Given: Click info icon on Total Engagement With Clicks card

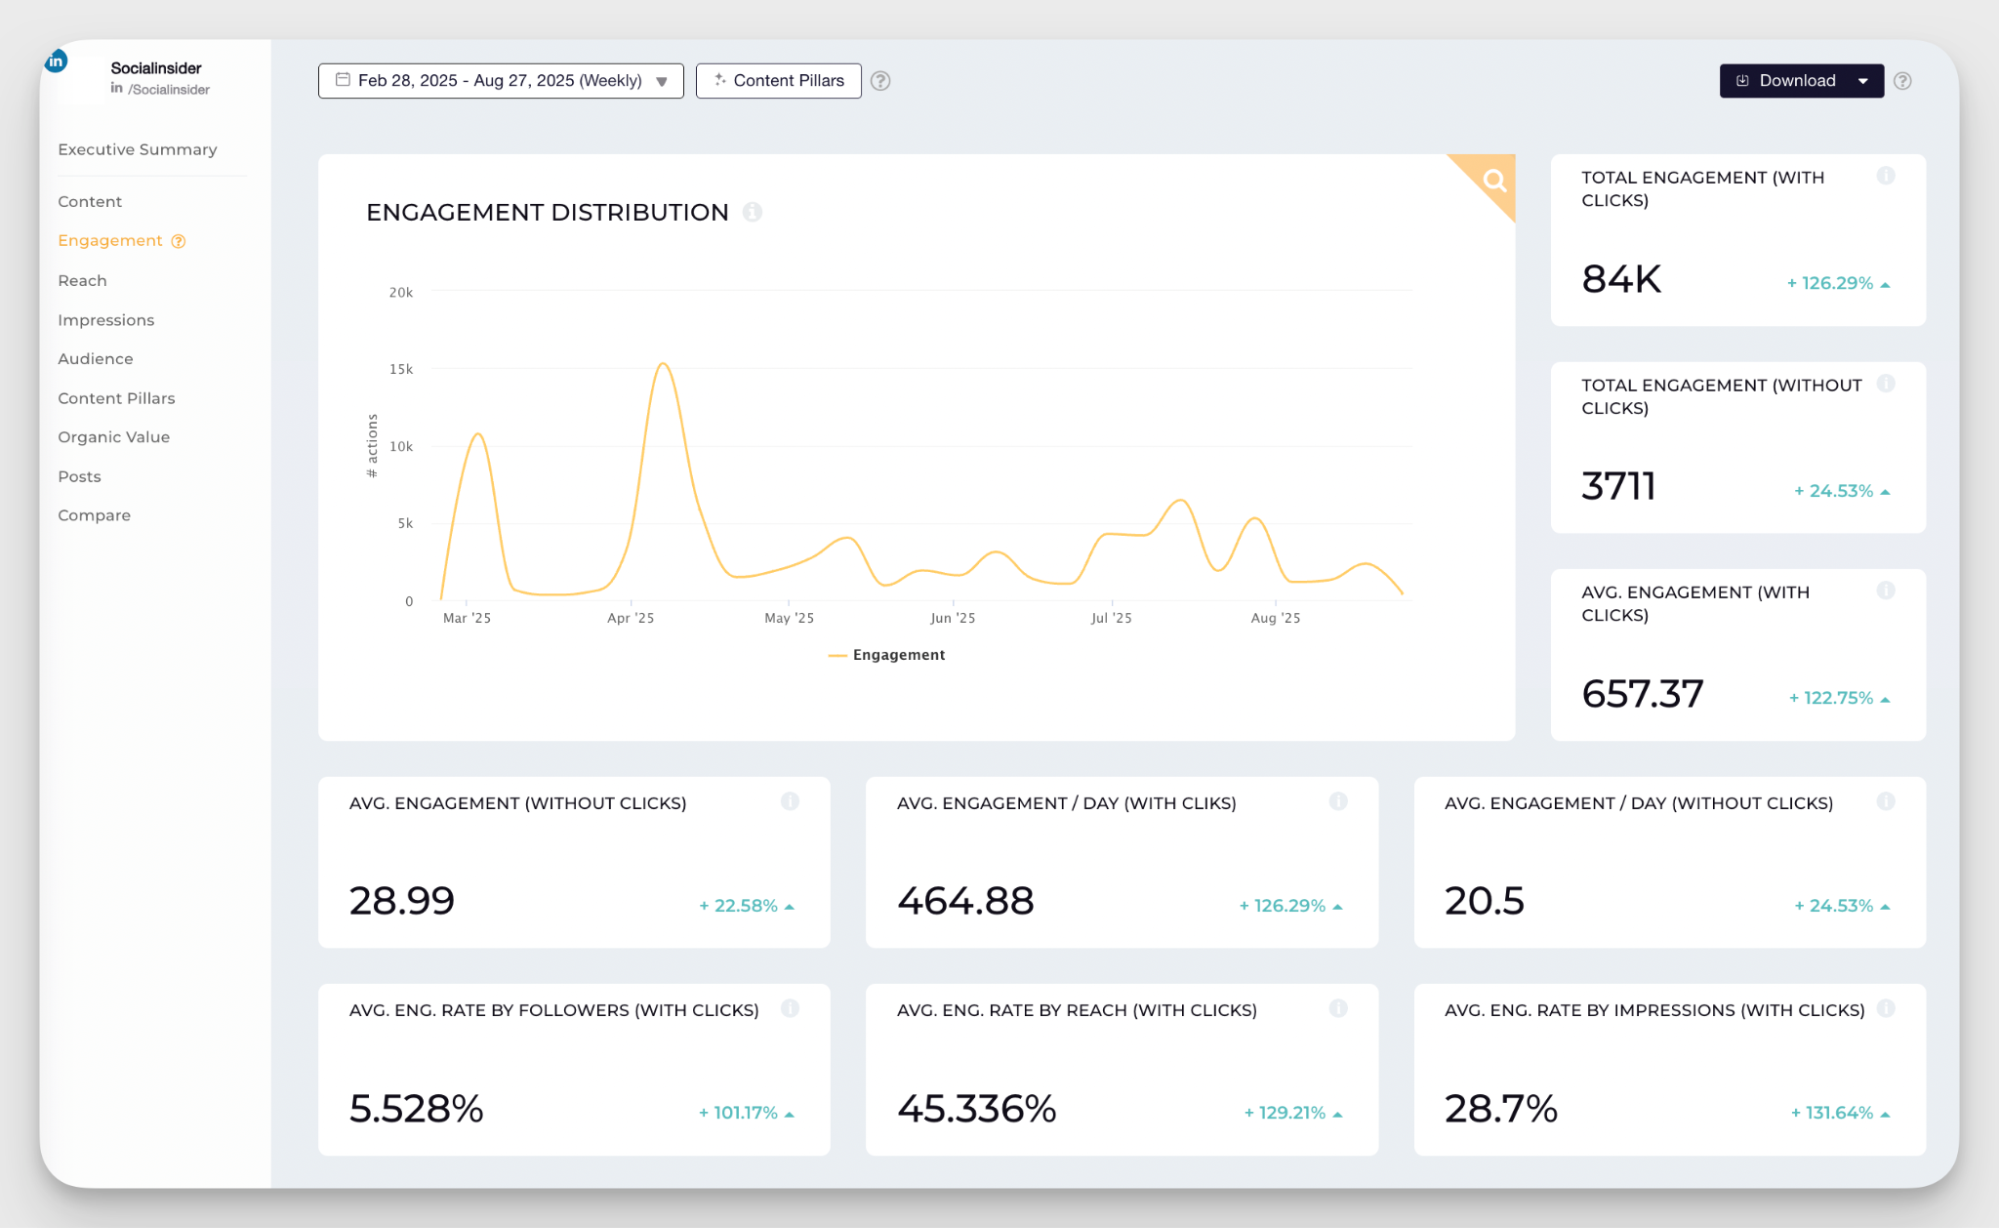Looking at the screenshot, I should pyautogui.click(x=1885, y=176).
